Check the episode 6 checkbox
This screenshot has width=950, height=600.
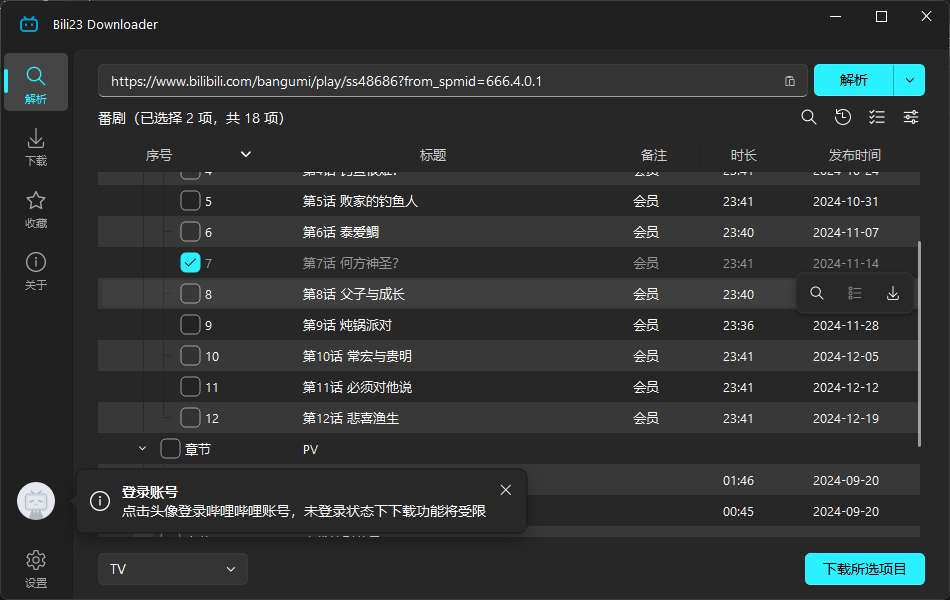(190, 232)
